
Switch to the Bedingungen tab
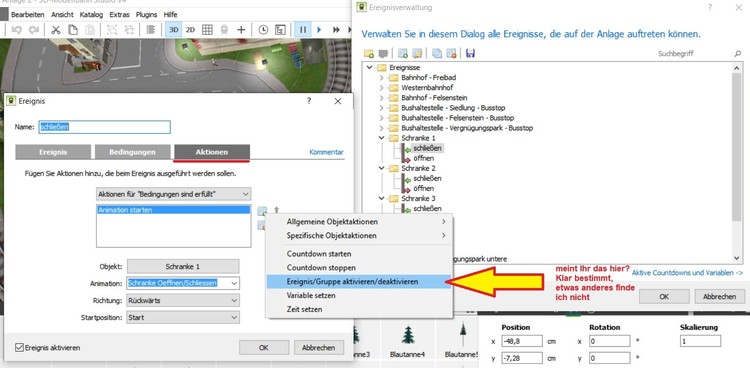[x=132, y=152]
